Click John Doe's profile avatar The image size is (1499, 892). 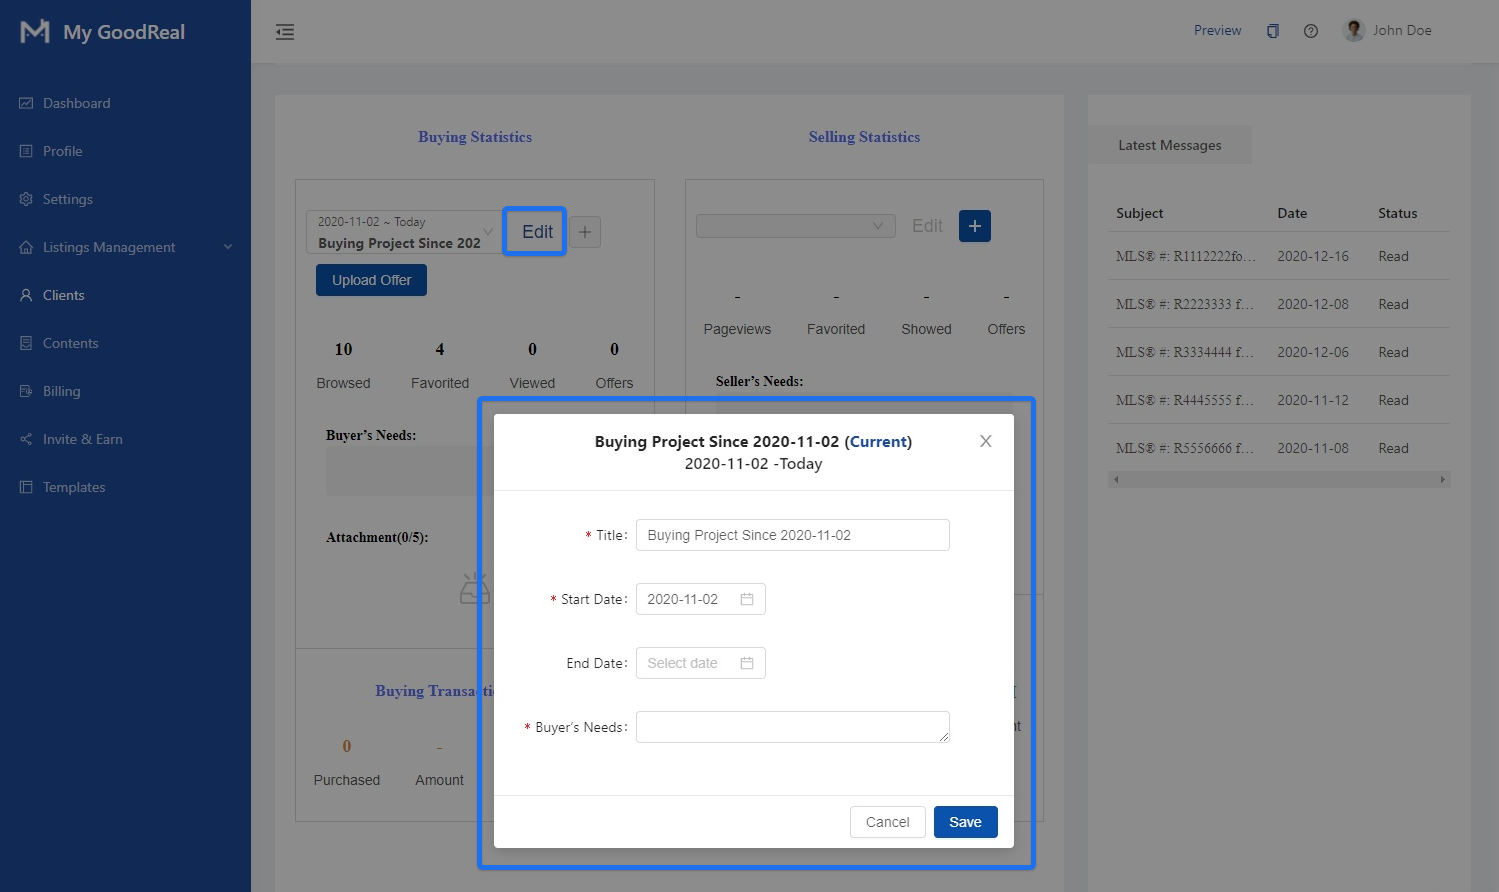tap(1353, 30)
